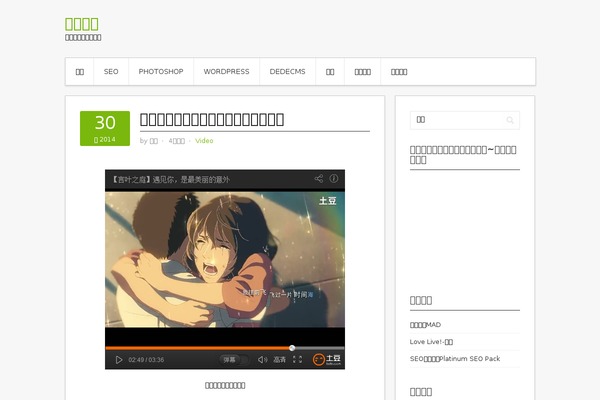Click the article headline title
Image resolution: width=600 pixels, height=400 pixels.
pyautogui.click(x=212, y=119)
